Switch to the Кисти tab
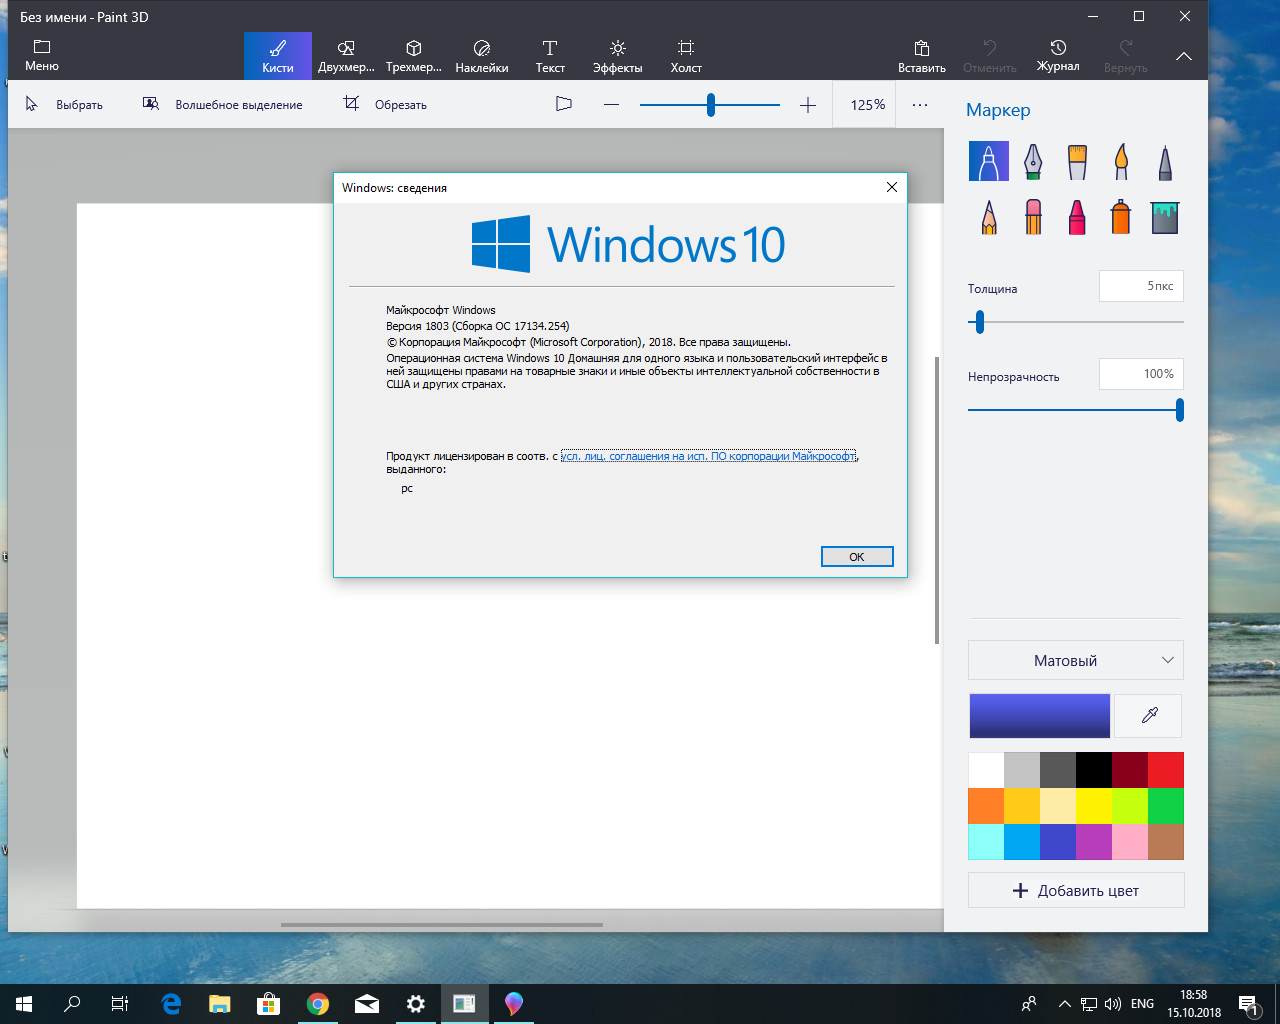 tap(278, 56)
